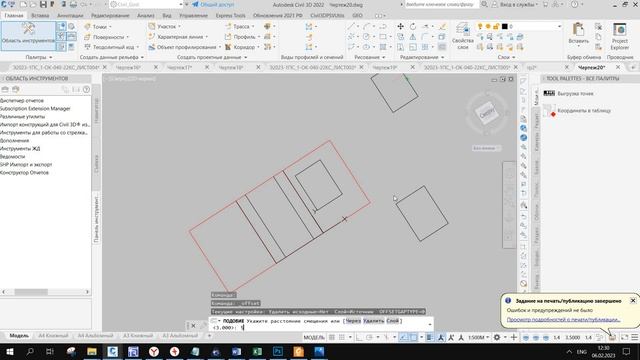Image resolution: width=640 pixels, height=360 pixels.
Task: Click the search magnifier icon in title bar
Action: 484,4
